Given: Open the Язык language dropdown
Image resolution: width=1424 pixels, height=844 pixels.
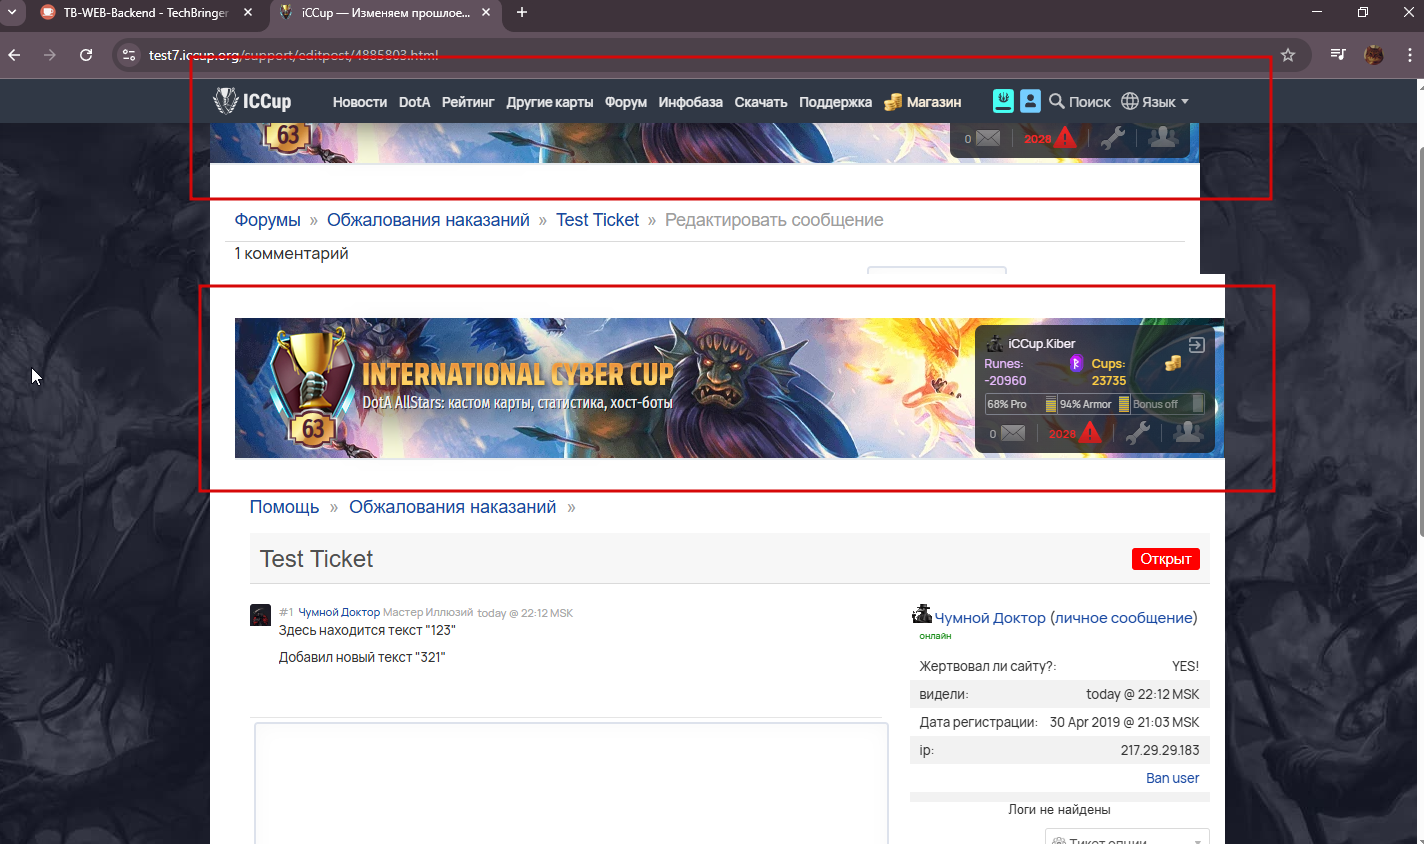Looking at the screenshot, I should (1155, 102).
